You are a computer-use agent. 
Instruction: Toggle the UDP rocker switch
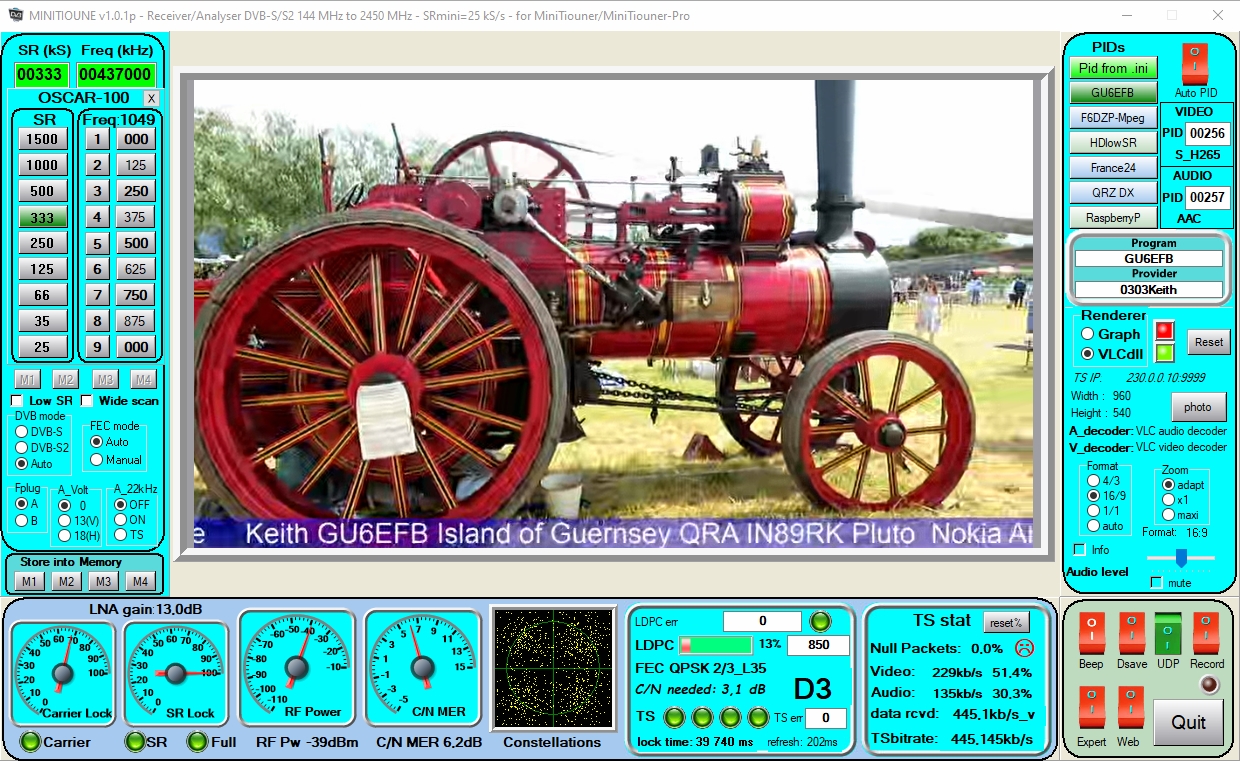pos(1168,634)
